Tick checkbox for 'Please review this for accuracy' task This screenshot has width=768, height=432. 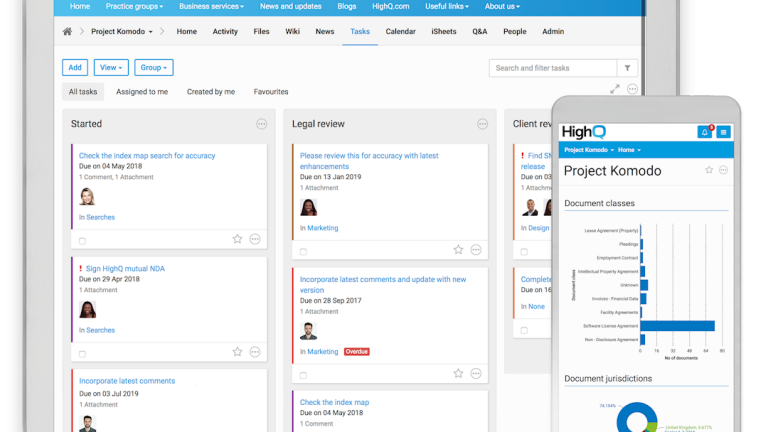(303, 252)
